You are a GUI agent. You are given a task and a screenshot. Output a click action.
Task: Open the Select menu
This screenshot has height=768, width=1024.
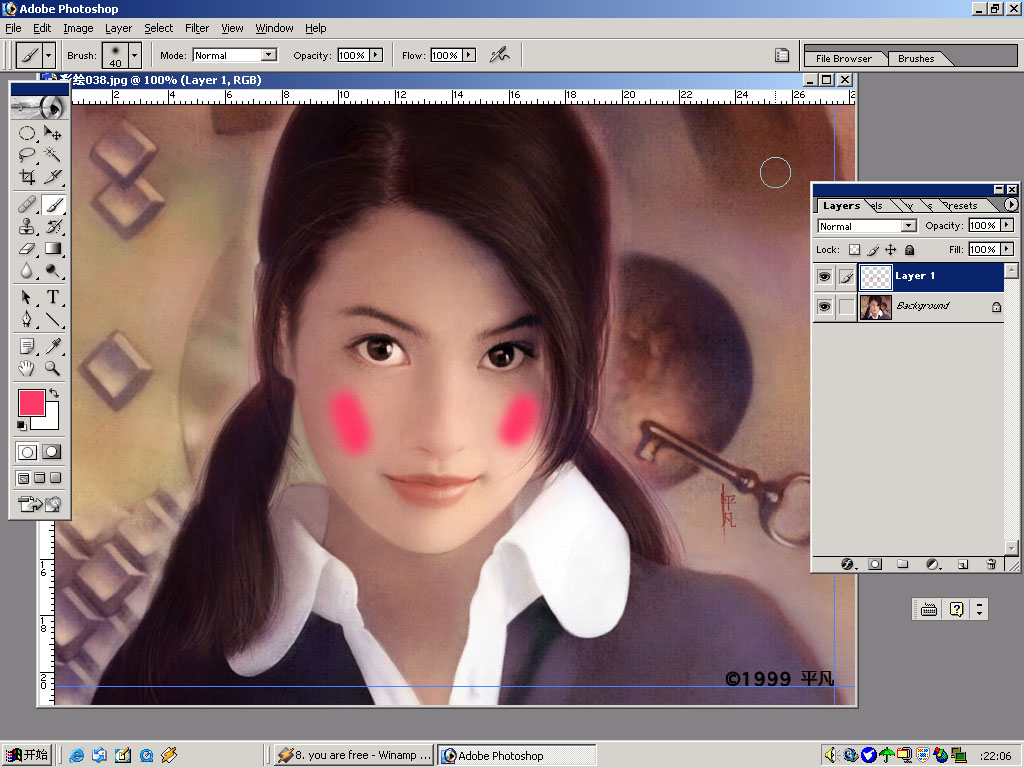pyautogui.click(x=159, y=28)
